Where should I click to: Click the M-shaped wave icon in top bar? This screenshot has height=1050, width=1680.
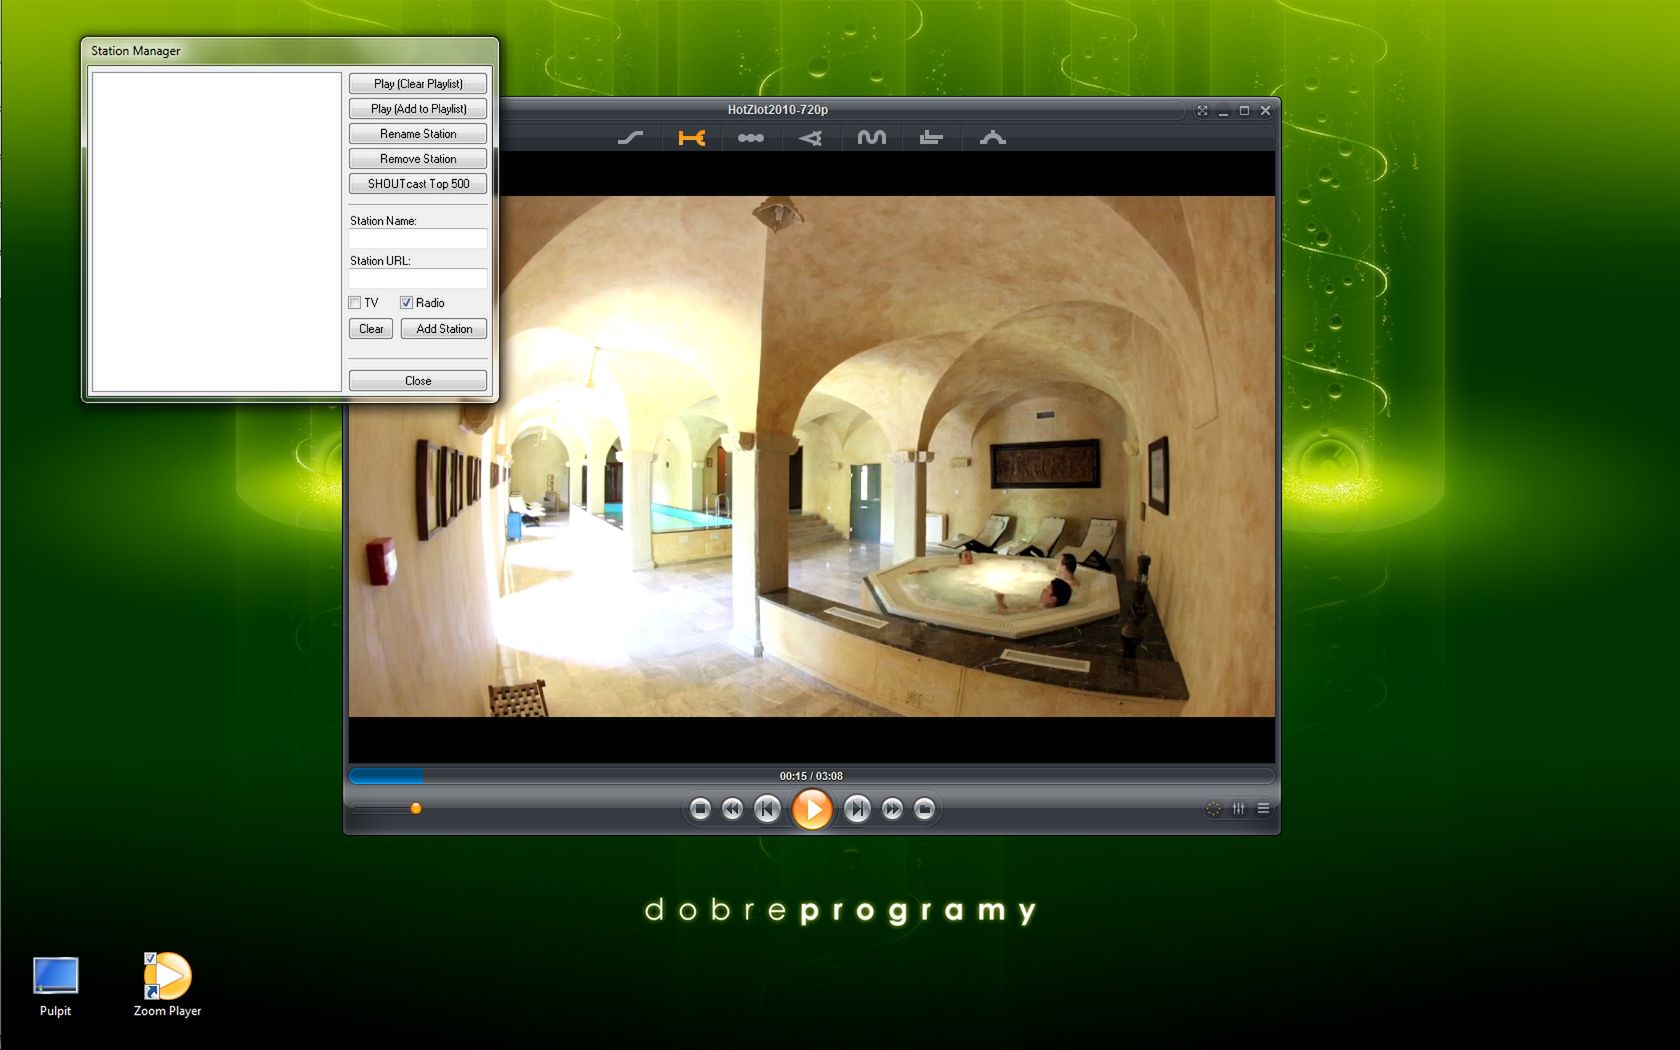(x=871, y=138)
